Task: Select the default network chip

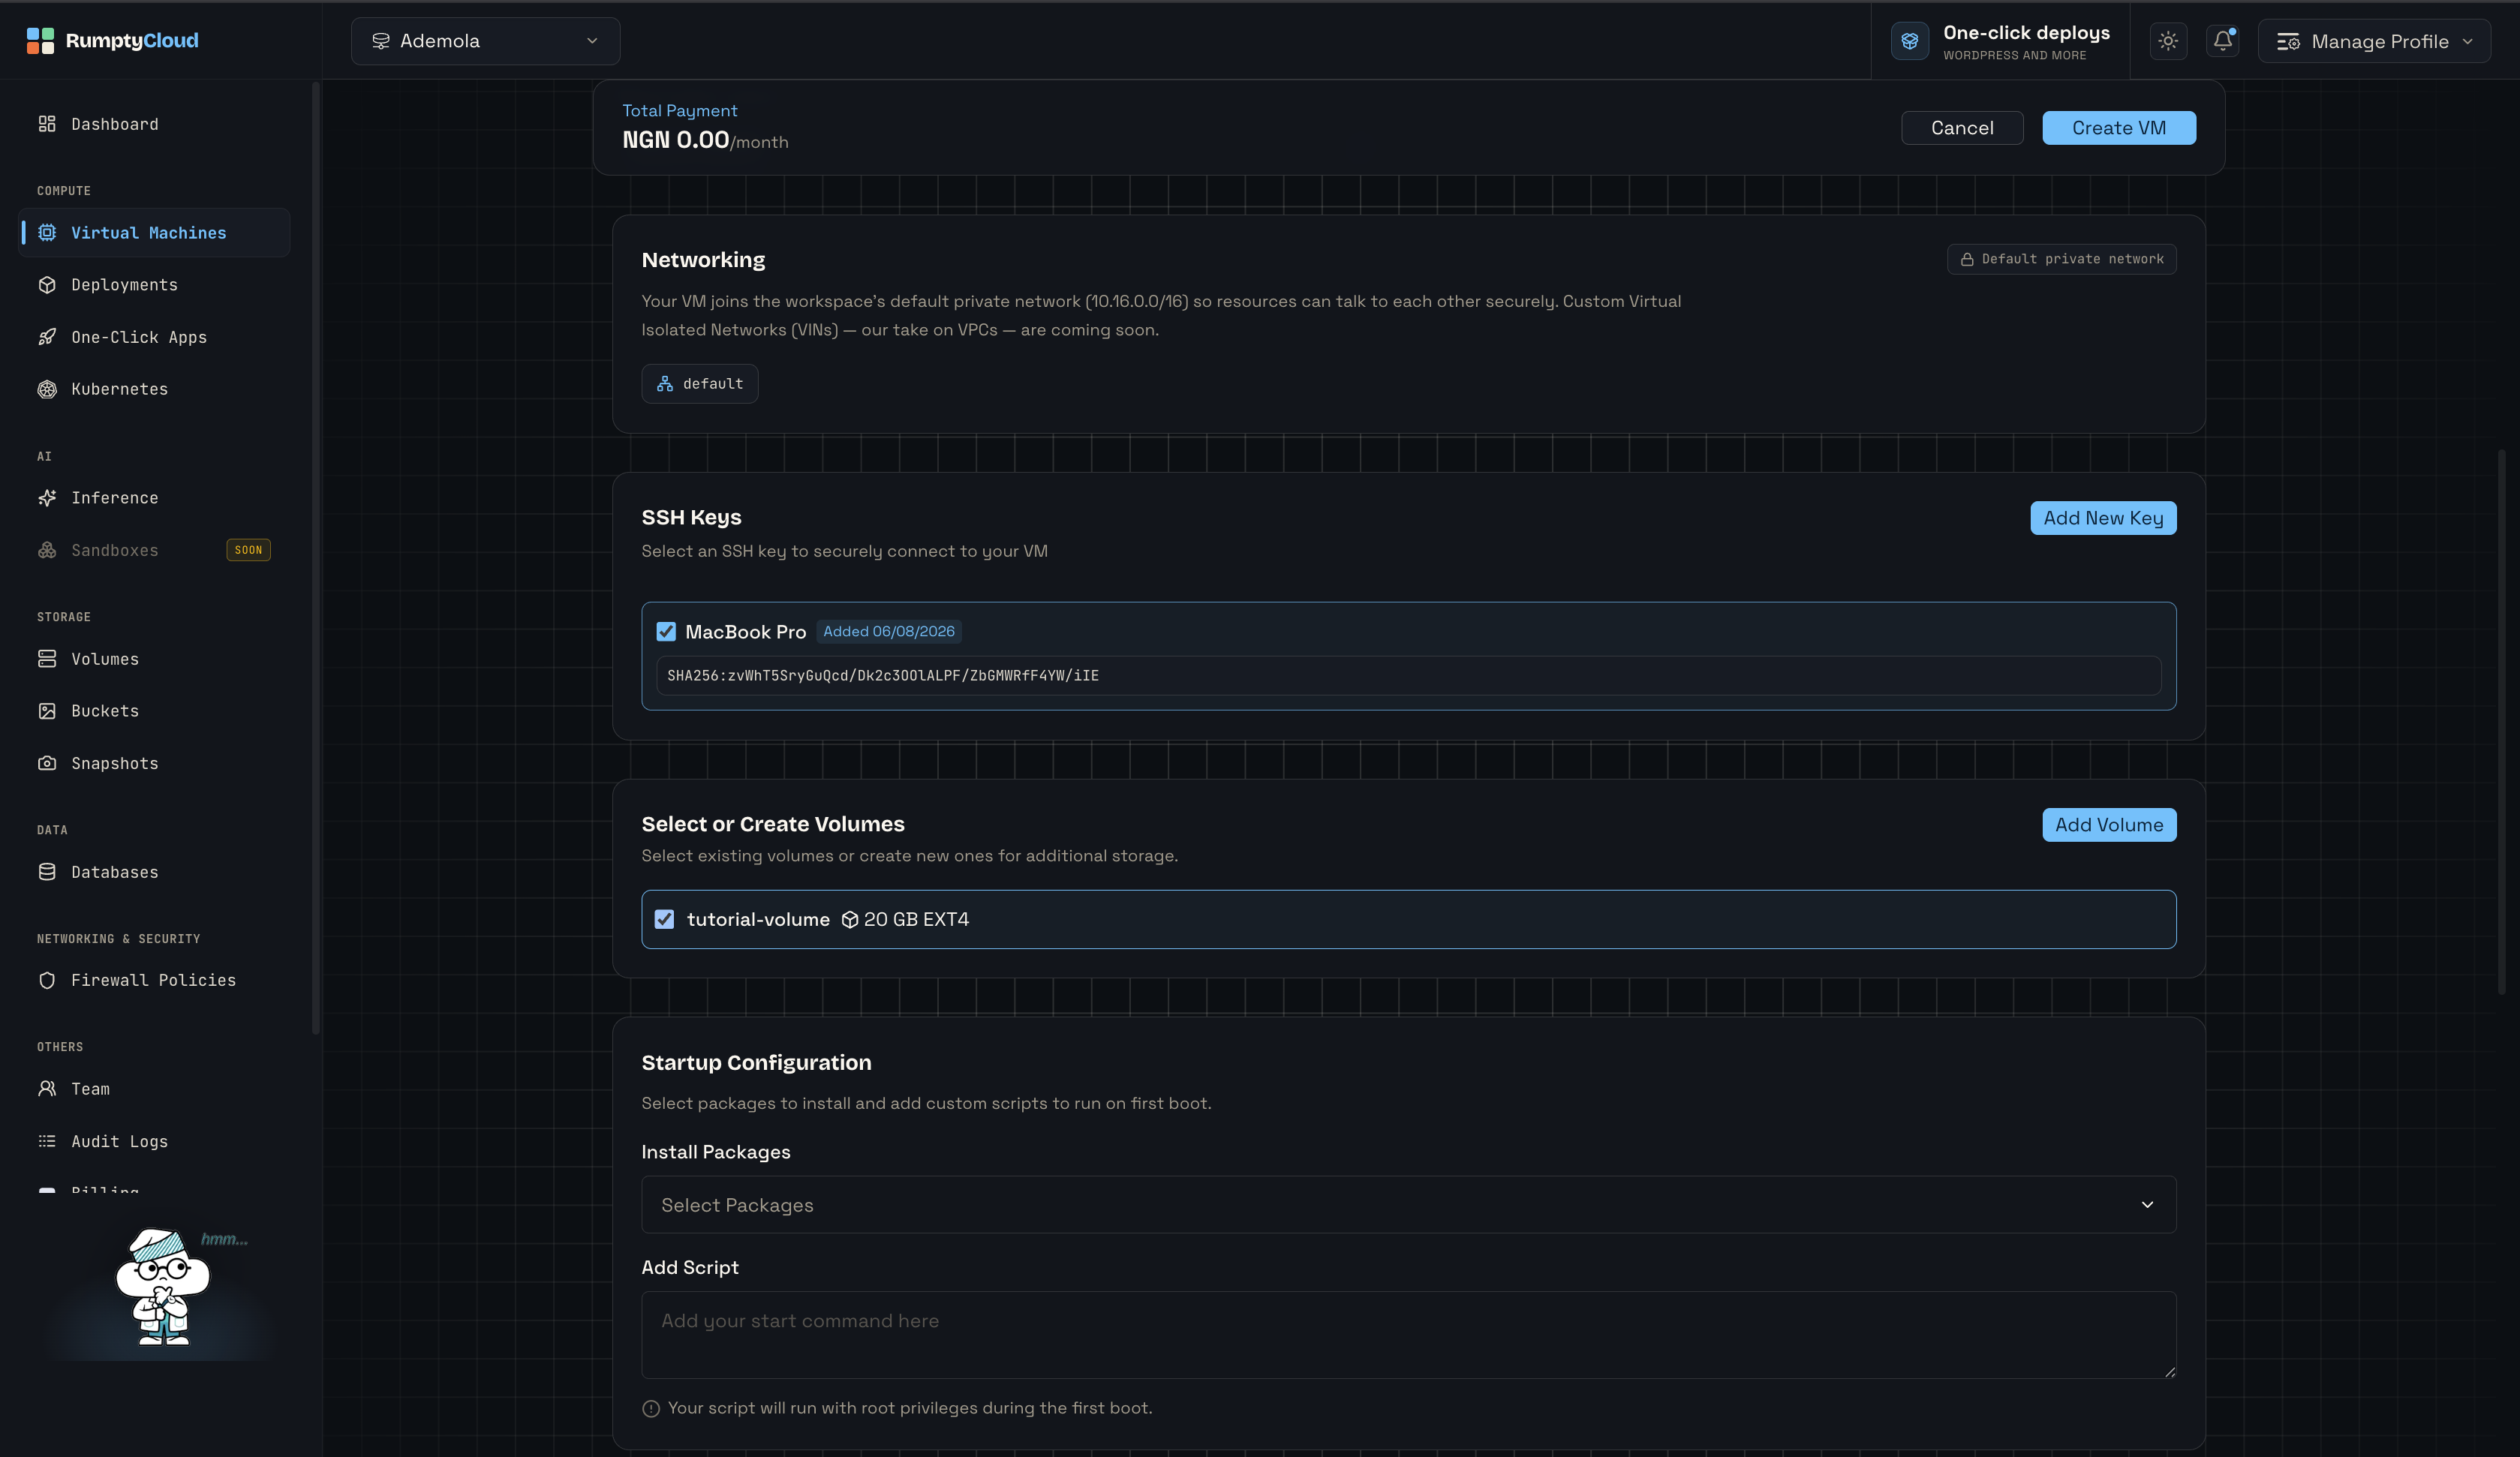Action: pos(700,384)
